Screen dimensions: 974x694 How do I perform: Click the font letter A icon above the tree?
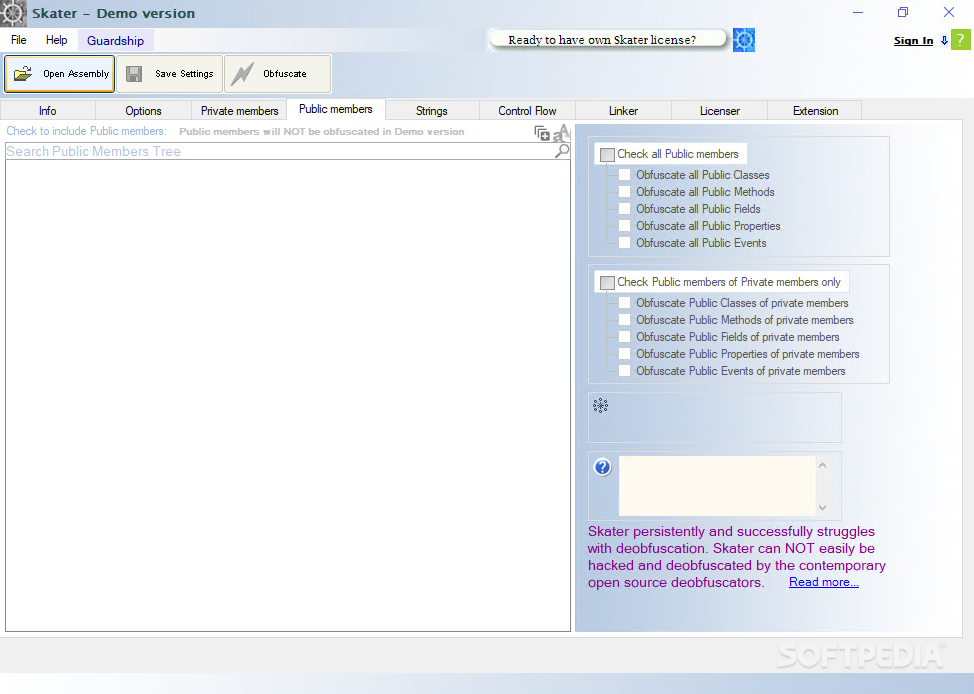click(561, 133)
